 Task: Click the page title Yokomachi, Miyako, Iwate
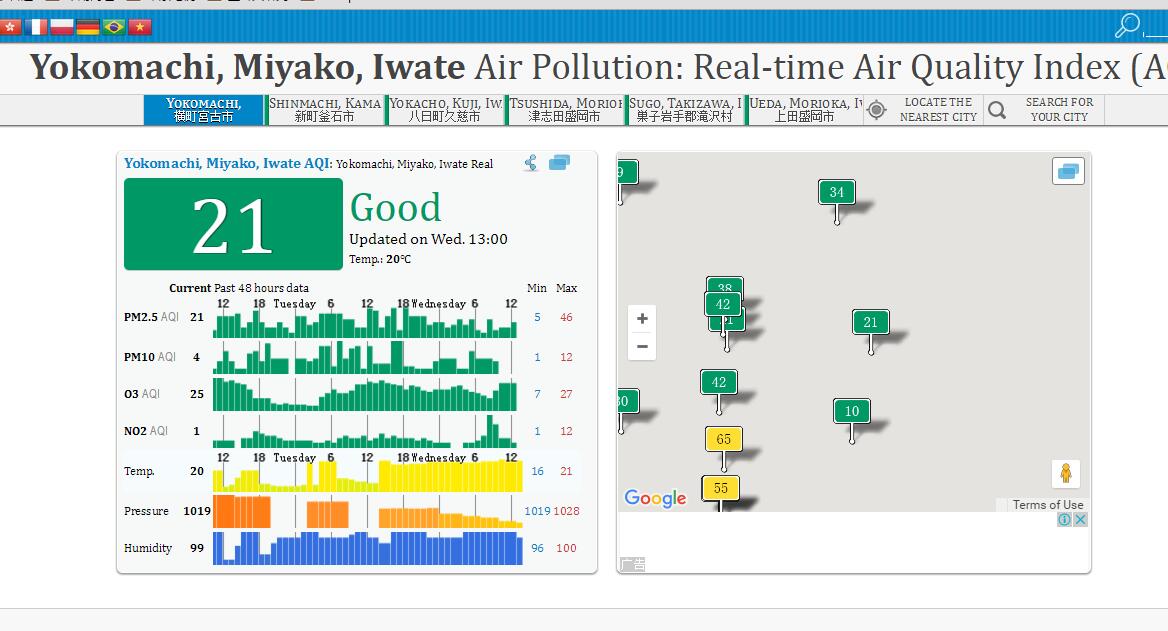click(247, 67)
